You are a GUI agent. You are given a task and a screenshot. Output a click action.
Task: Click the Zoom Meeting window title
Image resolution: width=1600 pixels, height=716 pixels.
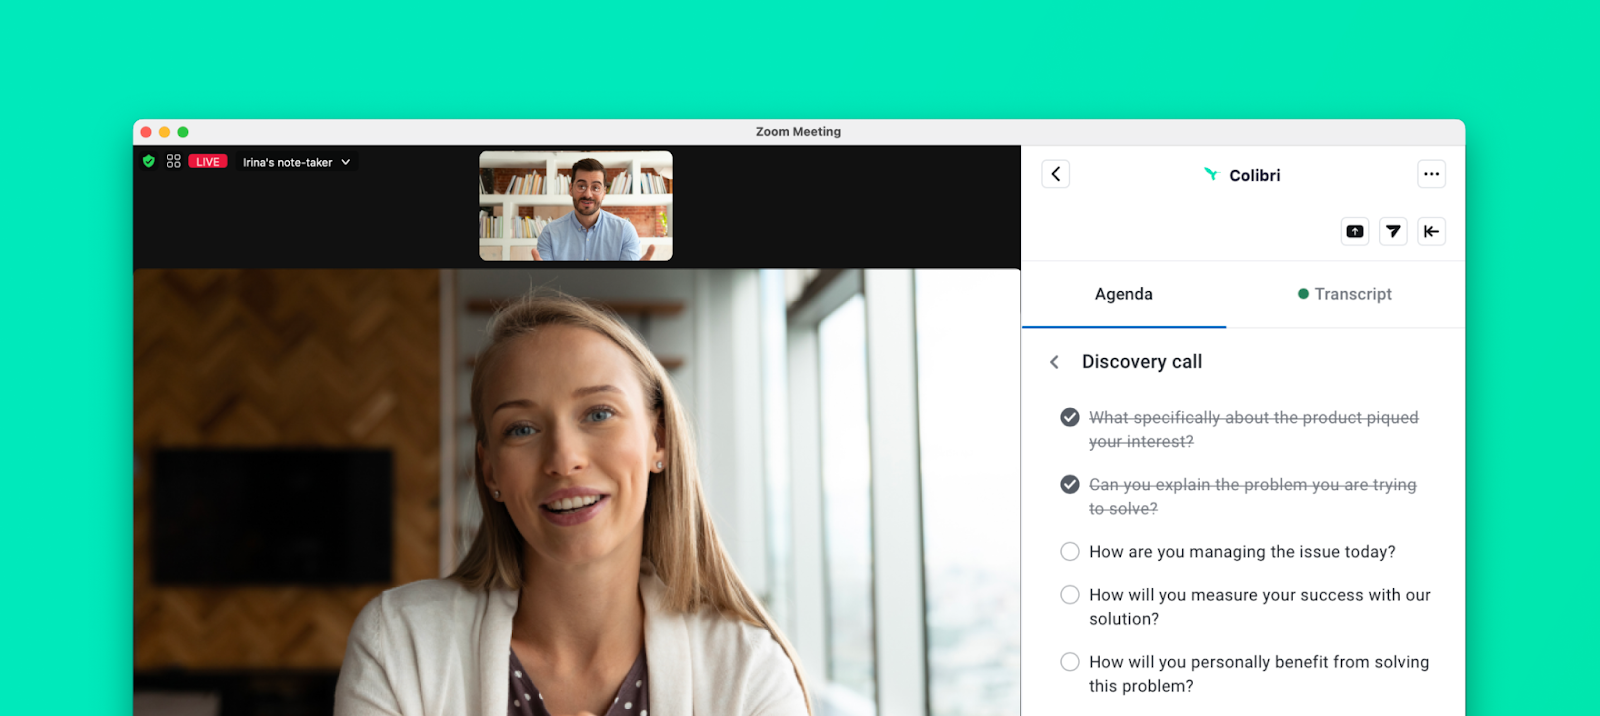click(798, 131)
